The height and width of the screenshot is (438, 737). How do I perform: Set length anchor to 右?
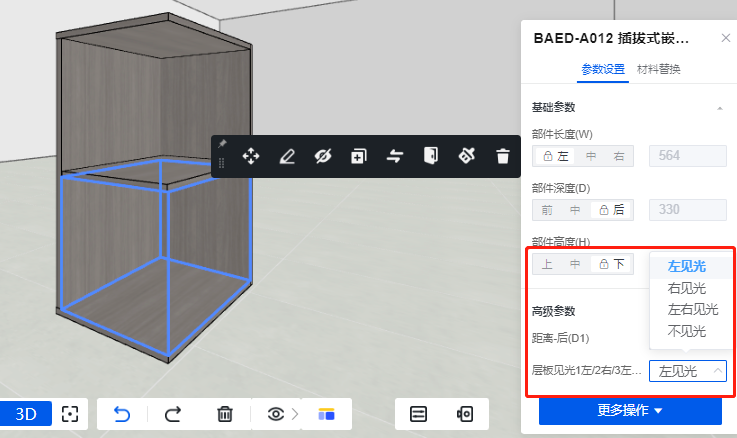point(619,156)
